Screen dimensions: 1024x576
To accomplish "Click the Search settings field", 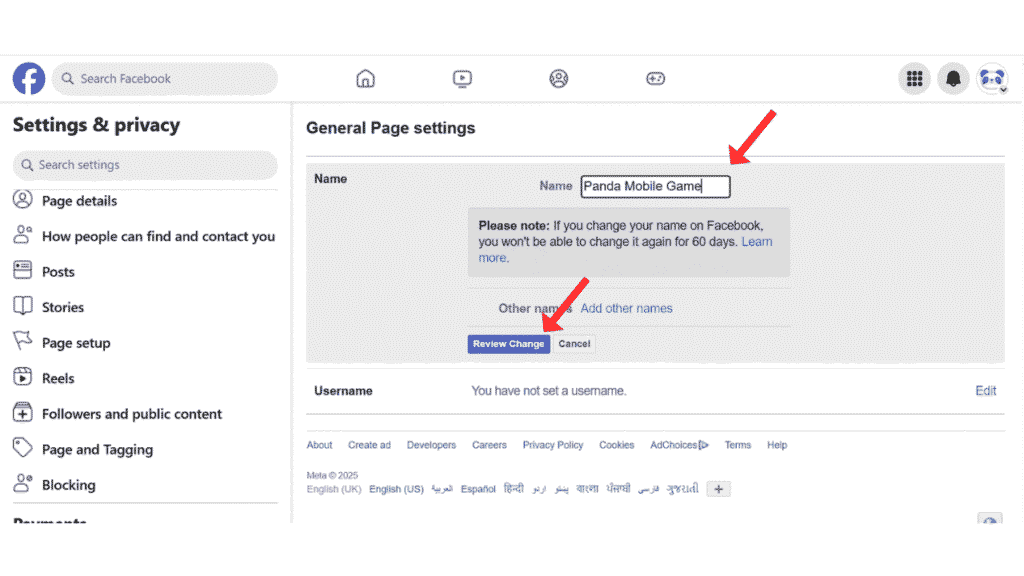I will point(145,165).
